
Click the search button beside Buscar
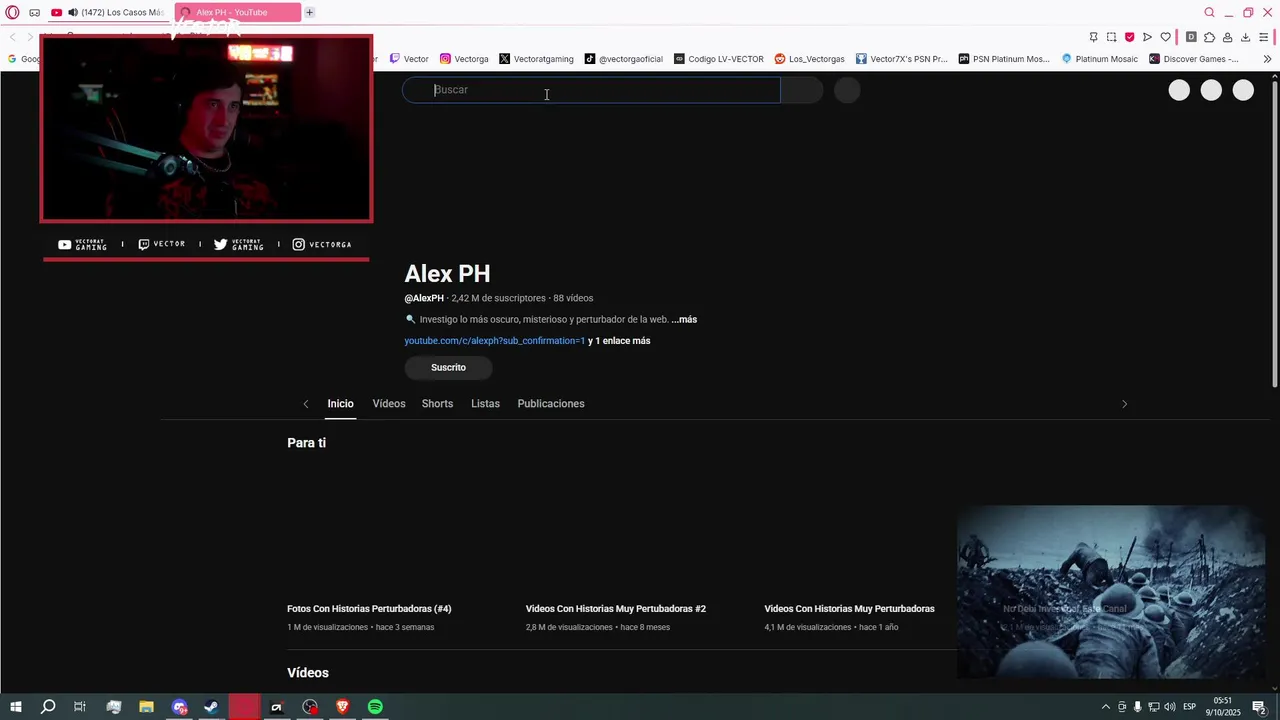click(x=802, y=90)
